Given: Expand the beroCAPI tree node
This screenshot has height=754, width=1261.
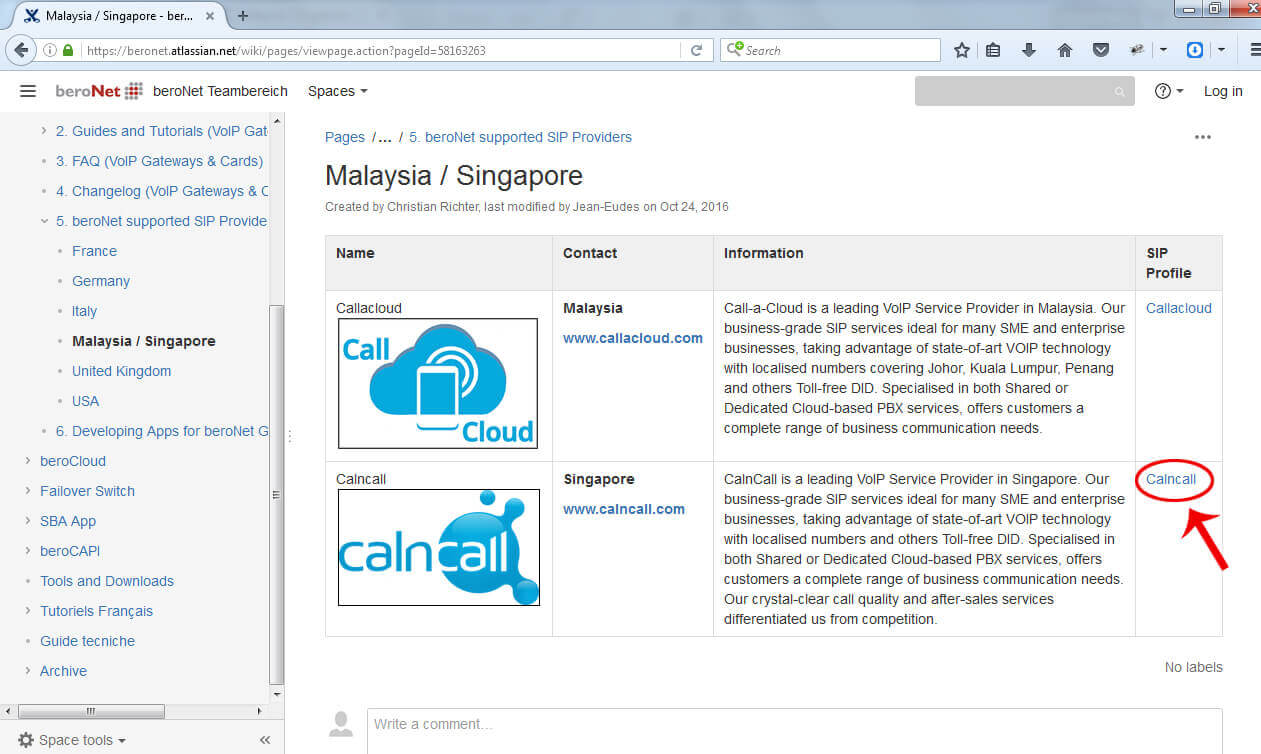Looking at the screenshot, I should (28, 551).
